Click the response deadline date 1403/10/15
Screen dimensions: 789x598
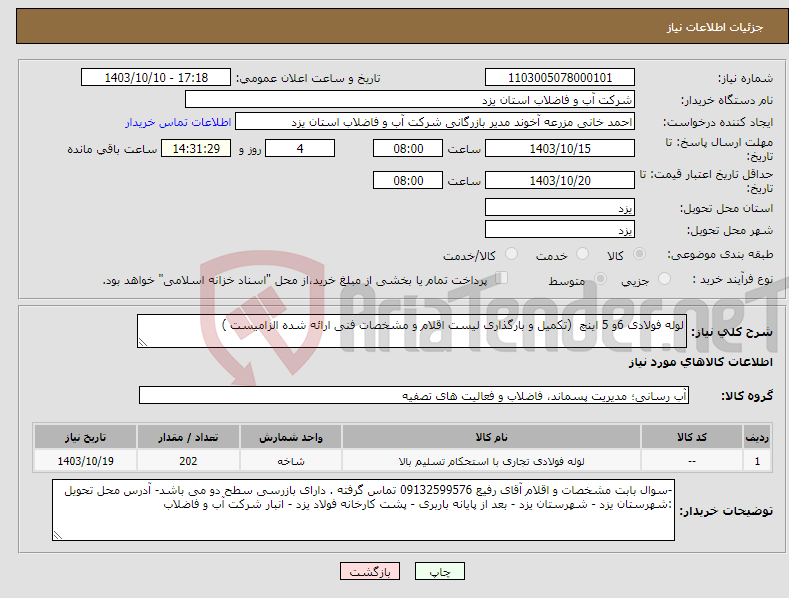click(x=560, y=148)
